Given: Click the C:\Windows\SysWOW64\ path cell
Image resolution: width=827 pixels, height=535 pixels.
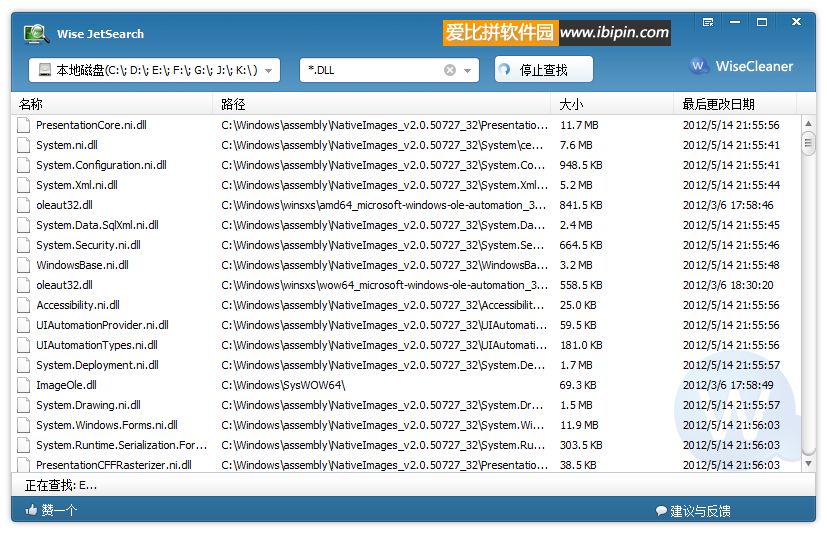Looking at the screenshot, I should 283,385.
